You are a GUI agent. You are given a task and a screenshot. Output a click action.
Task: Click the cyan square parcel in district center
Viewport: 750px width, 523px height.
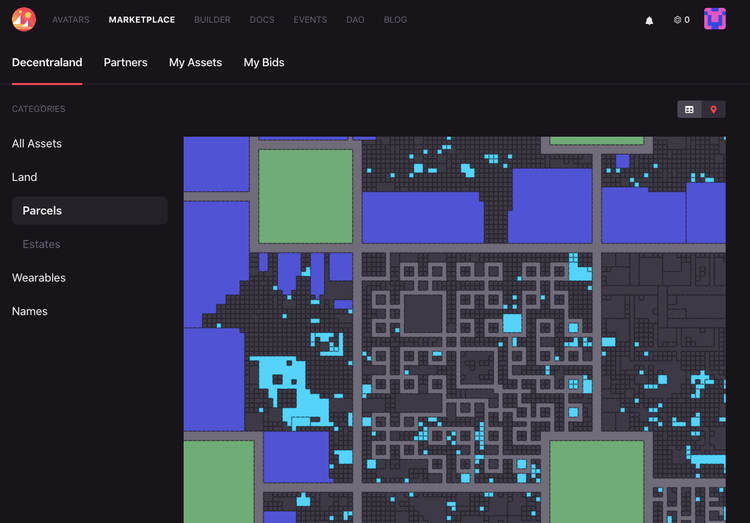[512, 323]
